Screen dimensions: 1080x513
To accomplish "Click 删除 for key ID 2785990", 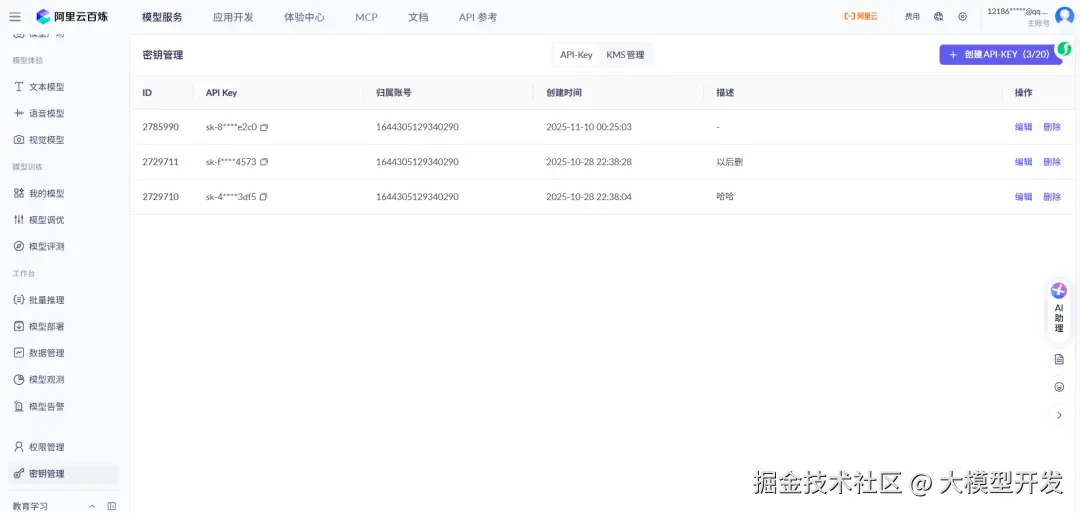I will point(1052,127).
